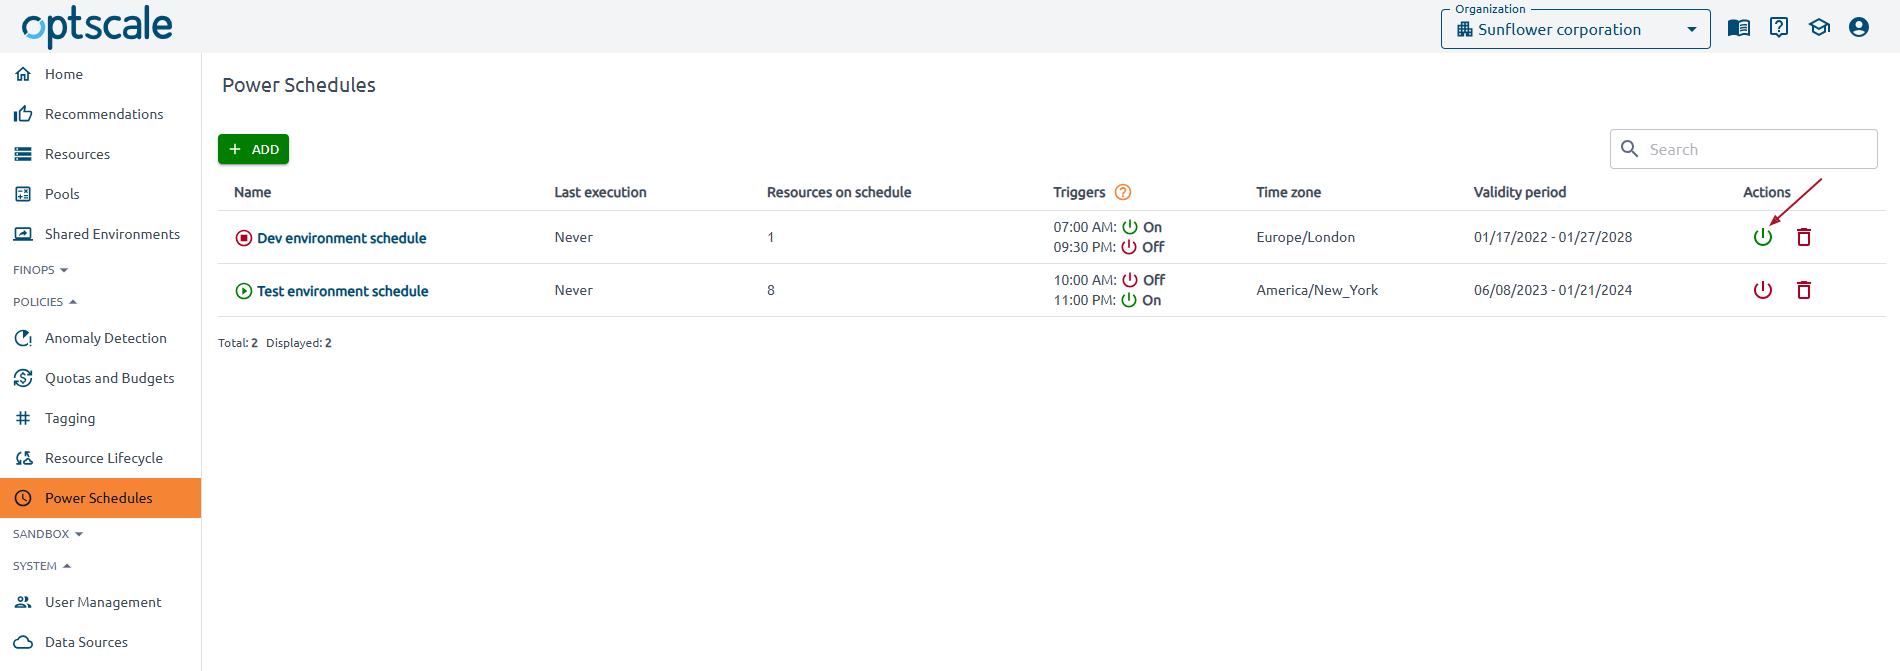Collapse the SYSTEM sidebar section
The image size is (1900, 671).
point(42,566)
